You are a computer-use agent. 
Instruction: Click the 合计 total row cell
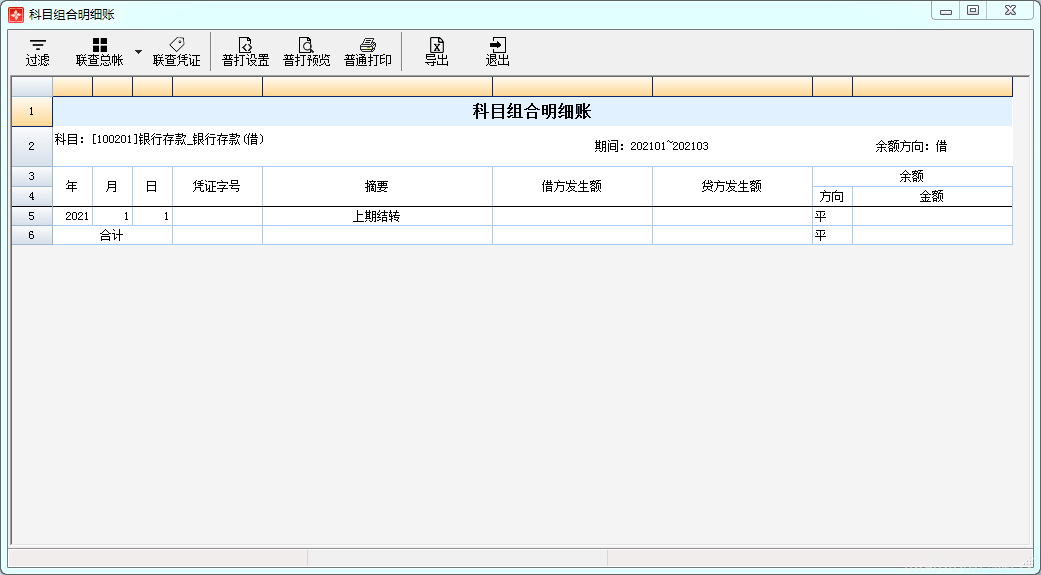pyautogui.click(x=111, y=236)
